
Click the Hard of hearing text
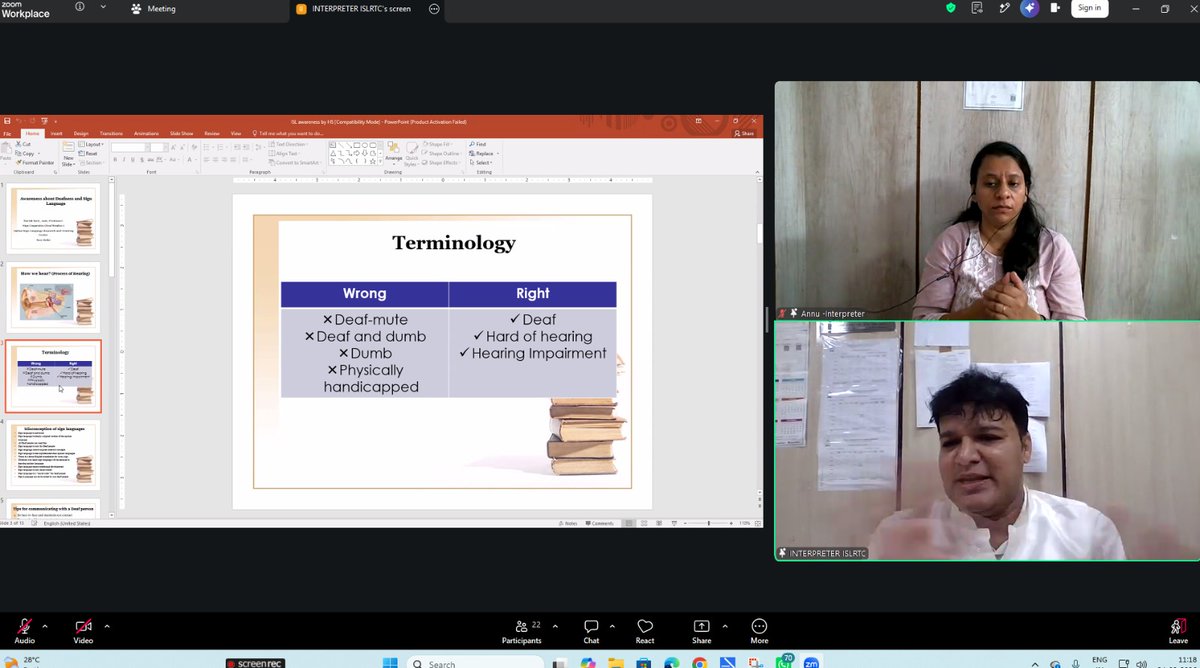(539, 337)
